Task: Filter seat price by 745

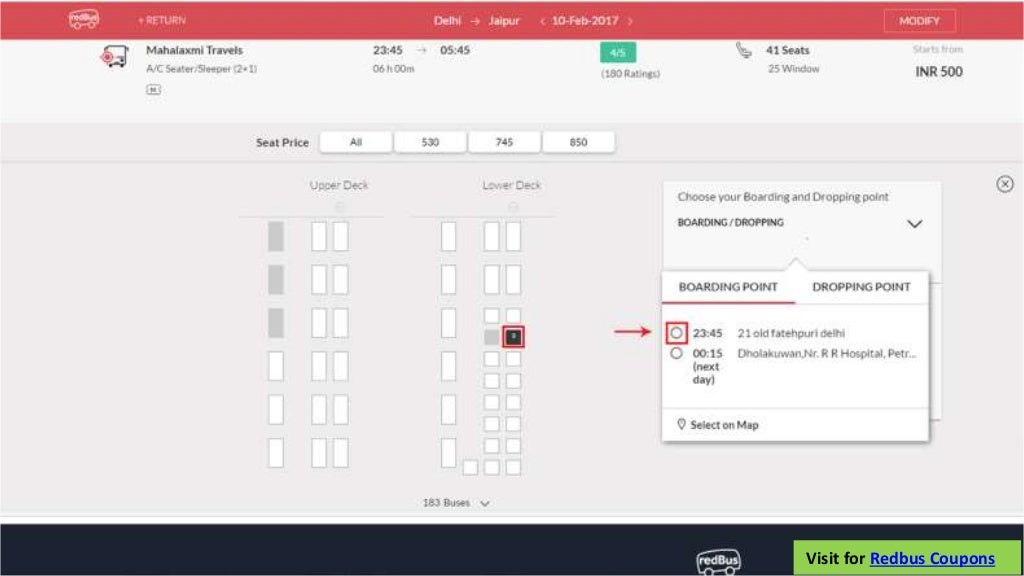Action: click(504, 142)
